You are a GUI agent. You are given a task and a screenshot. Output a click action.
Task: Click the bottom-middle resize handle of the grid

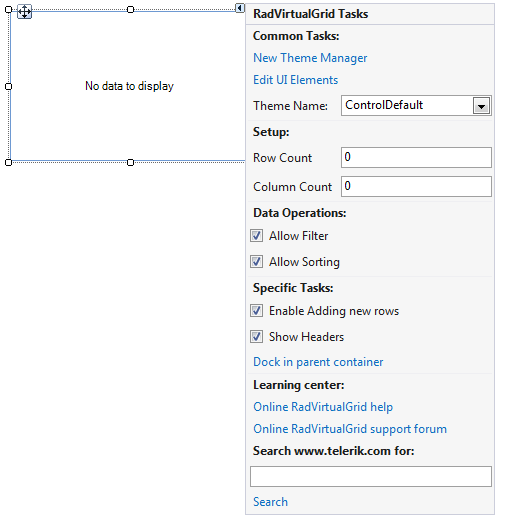coord(131,162)
